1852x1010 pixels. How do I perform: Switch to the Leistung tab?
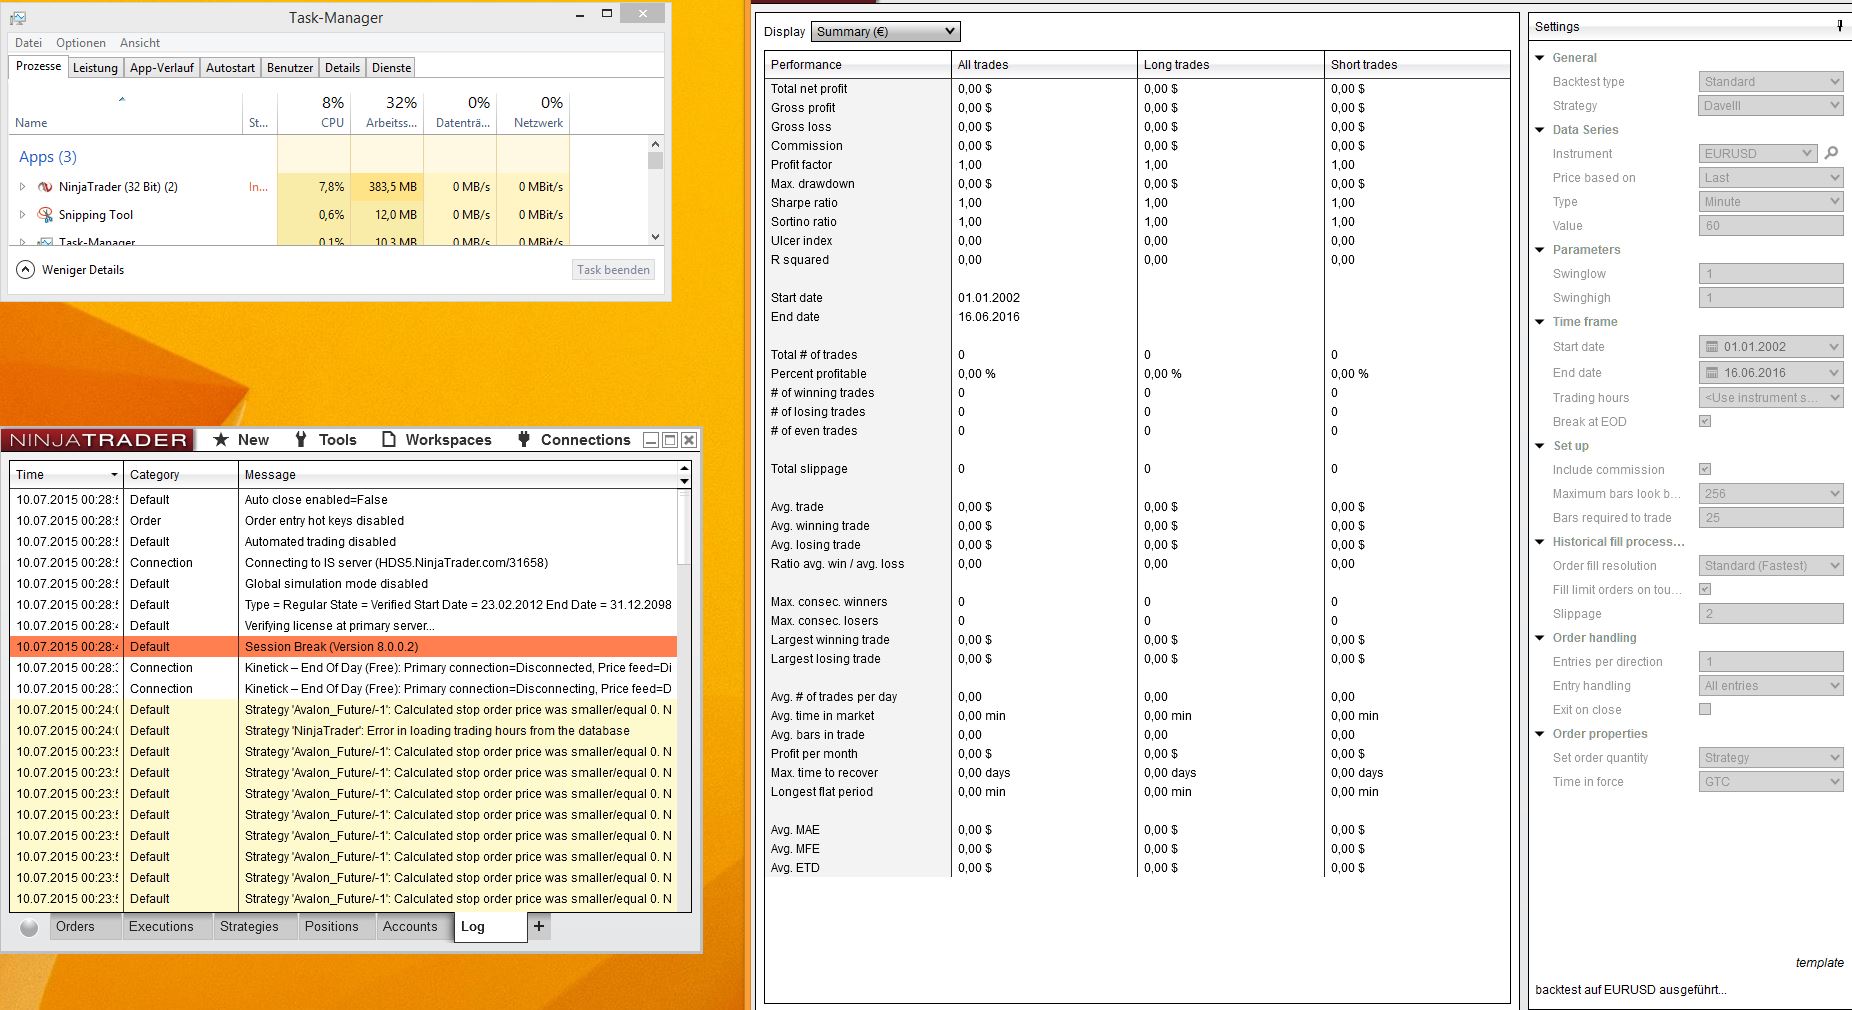(x=95, y=68)
